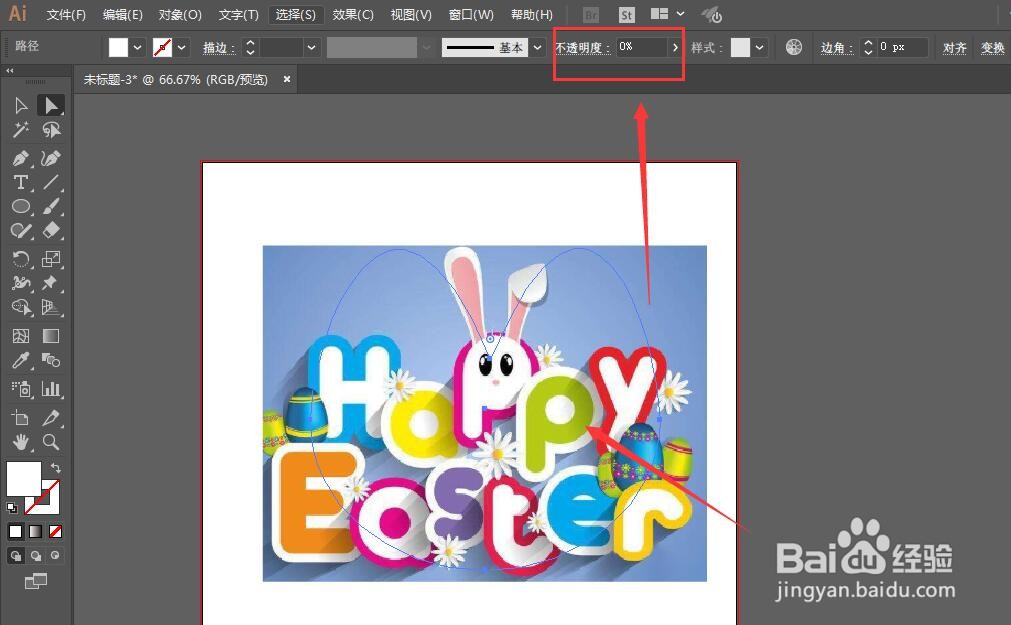This screenshot has width=1011, height=625.
Task: Open the 文件(F) menu
Action: 66,14
